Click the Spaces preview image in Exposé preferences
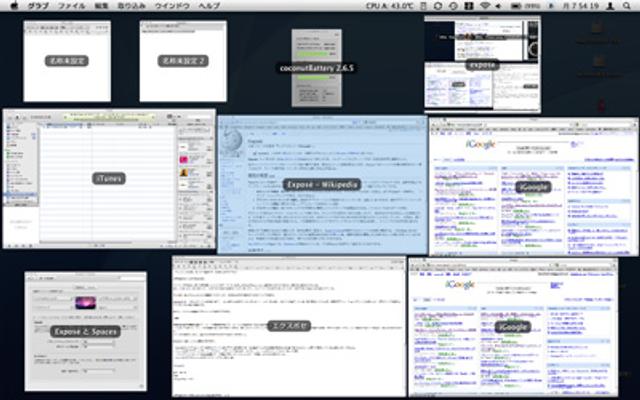The image size is (640, 400). 86,303
